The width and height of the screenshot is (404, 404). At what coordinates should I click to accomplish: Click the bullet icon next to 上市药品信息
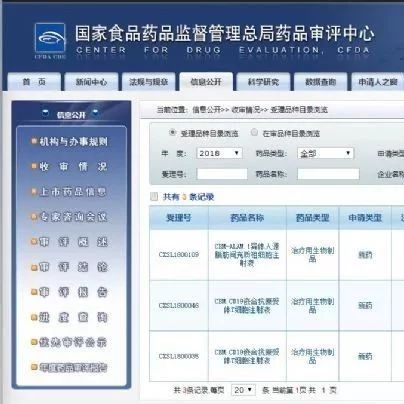34,191
